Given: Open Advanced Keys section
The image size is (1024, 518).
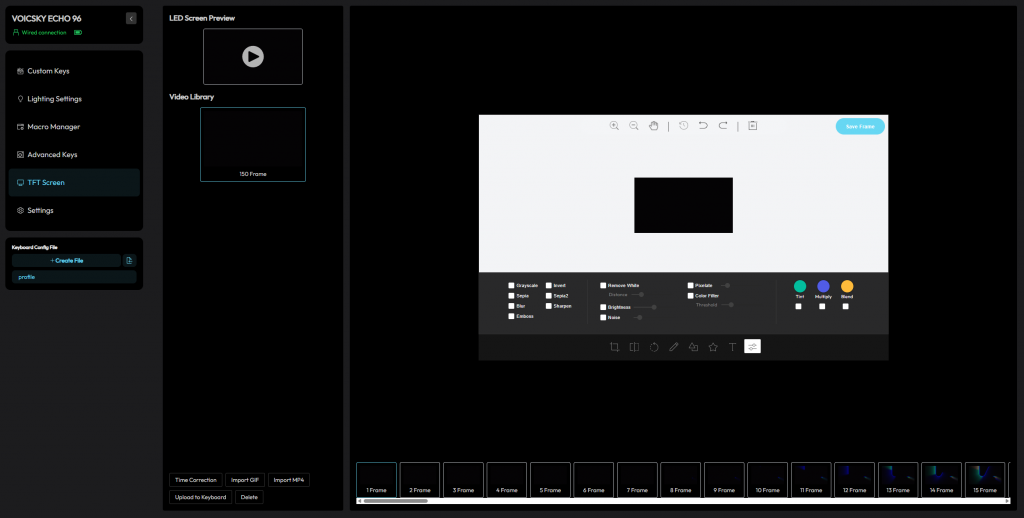Looking at the screenshot, I should click(x=74, y=155).
